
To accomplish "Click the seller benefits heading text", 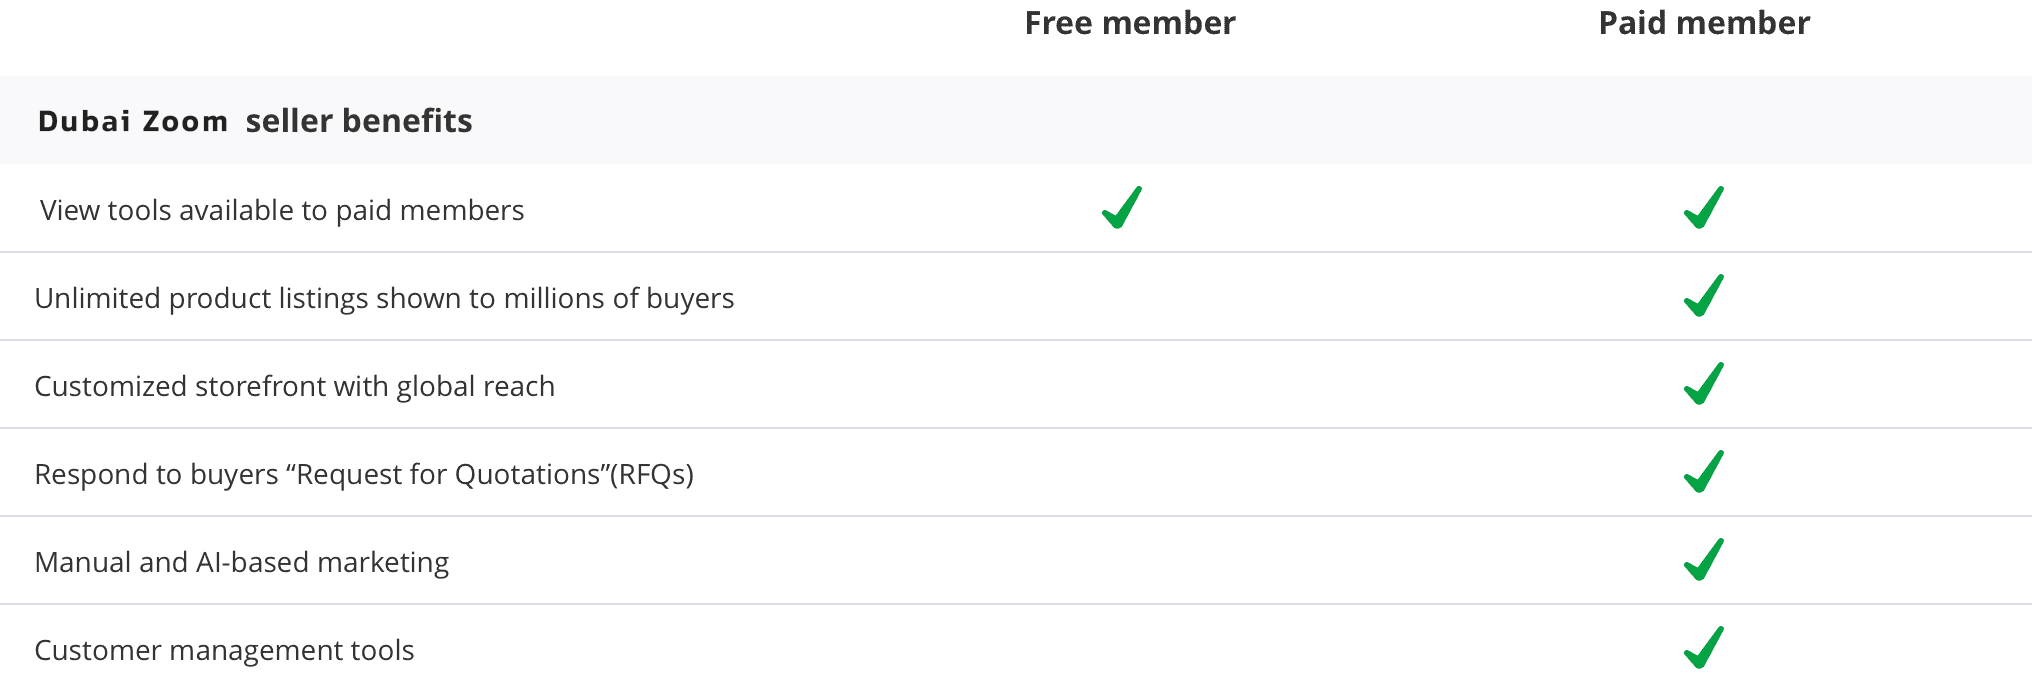I will (359, 122).
